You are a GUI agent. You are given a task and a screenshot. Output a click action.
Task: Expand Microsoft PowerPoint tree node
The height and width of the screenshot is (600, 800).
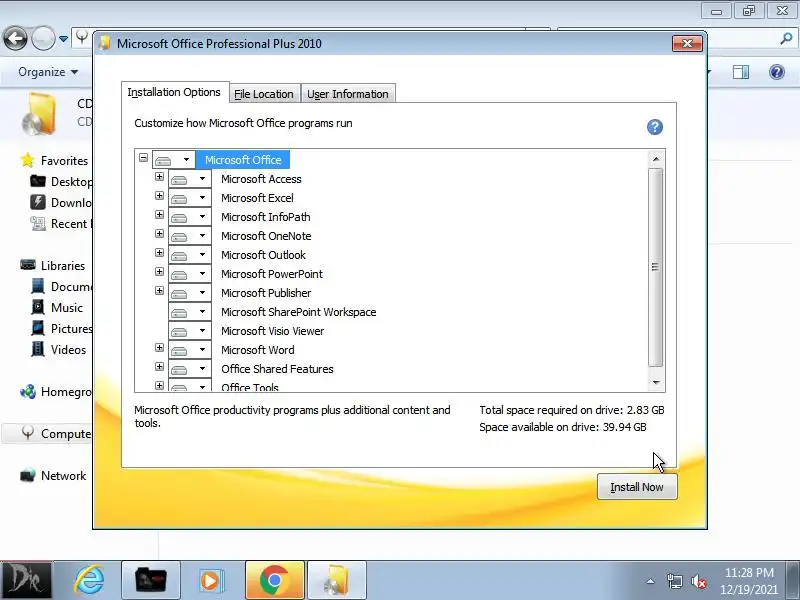click(x=159, y=272)
